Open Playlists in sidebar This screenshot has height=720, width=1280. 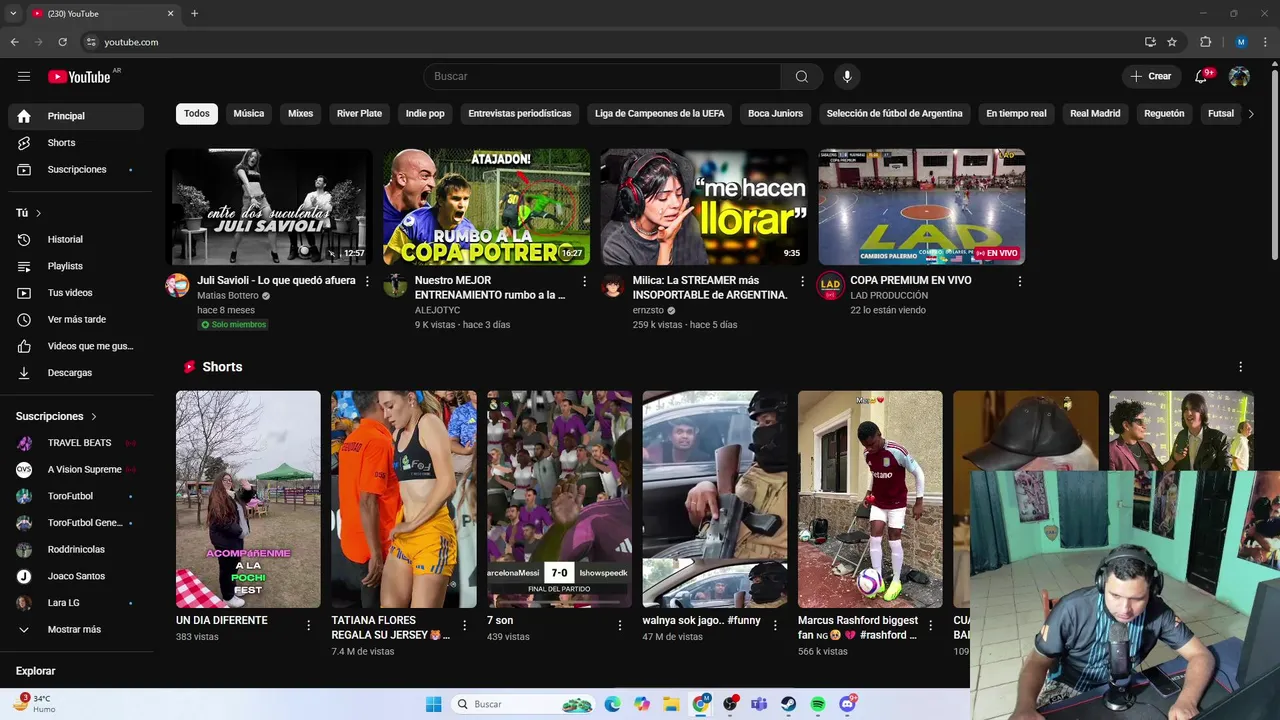(76, 266)
